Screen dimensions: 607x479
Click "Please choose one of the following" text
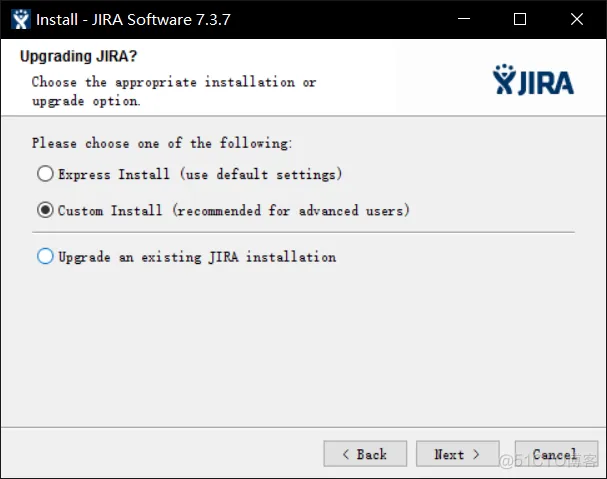(x=162, y=143)
